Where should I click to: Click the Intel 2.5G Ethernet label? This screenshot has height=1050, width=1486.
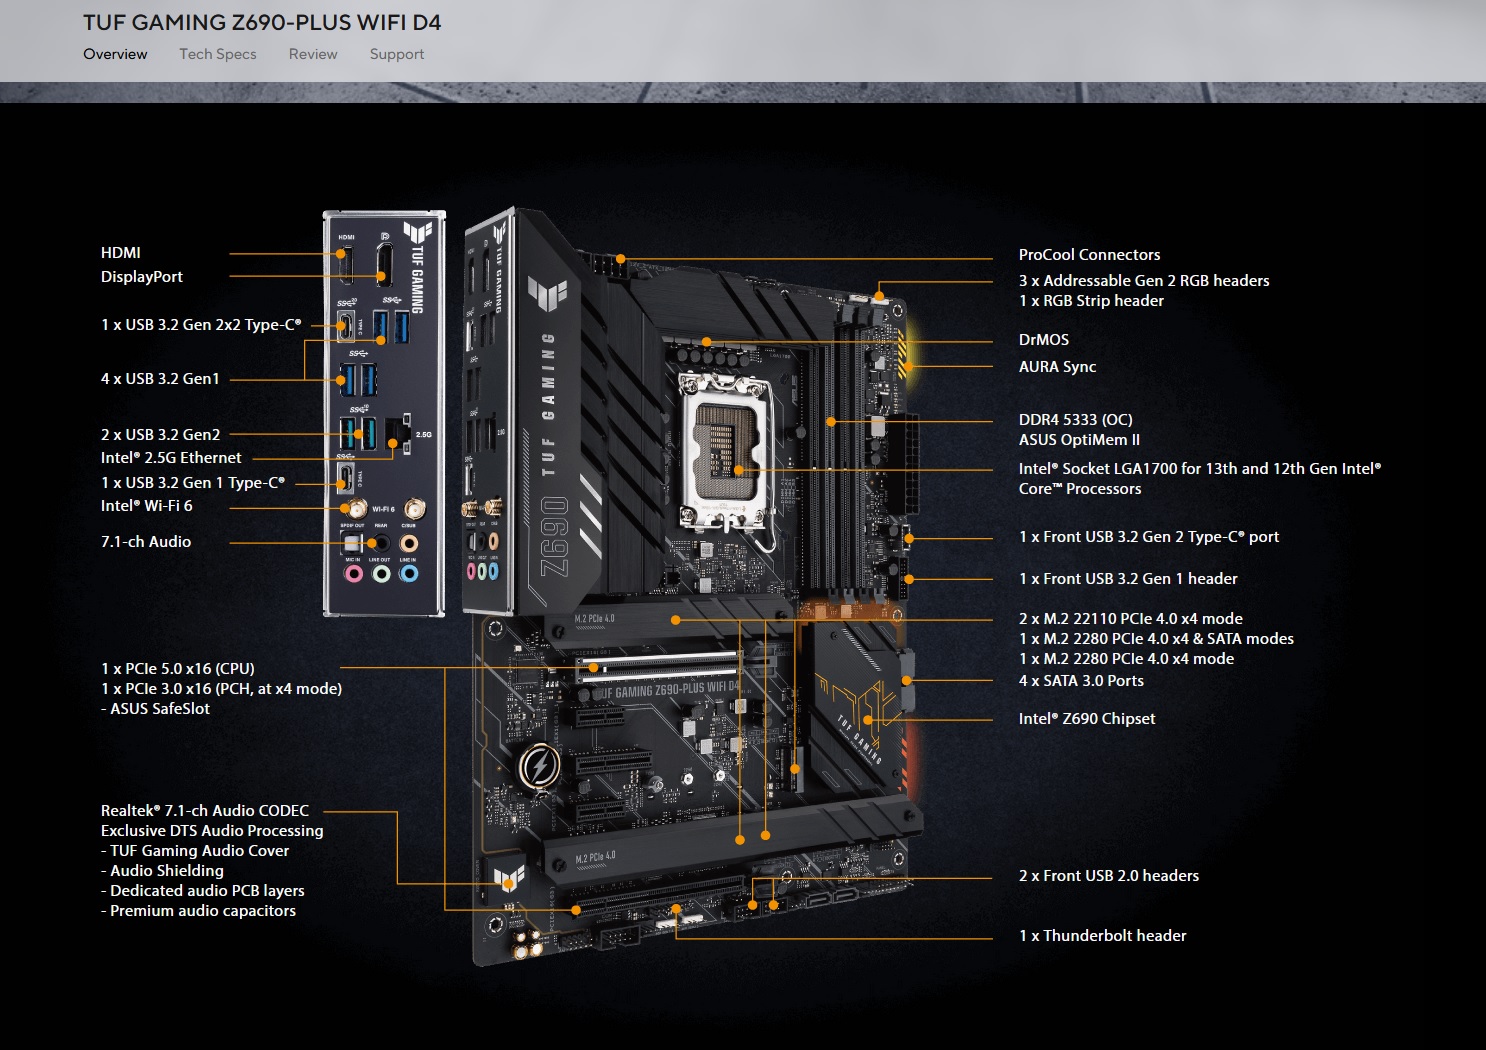click(171, 458)
